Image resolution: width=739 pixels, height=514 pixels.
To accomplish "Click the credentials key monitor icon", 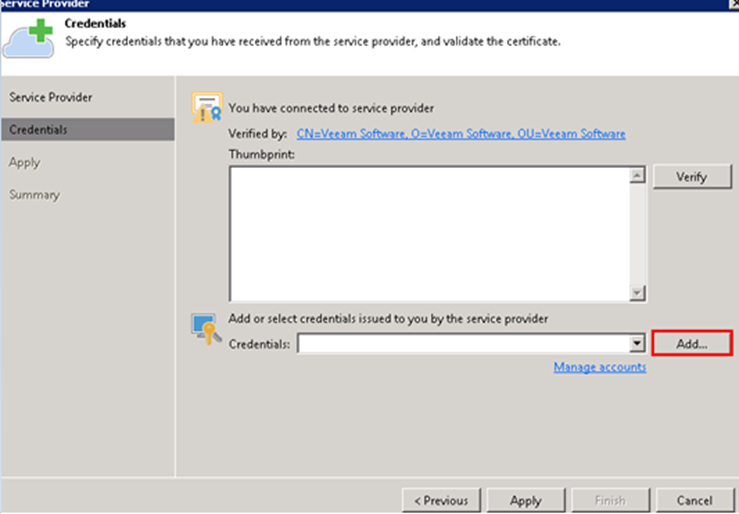I will click(206, 329).
